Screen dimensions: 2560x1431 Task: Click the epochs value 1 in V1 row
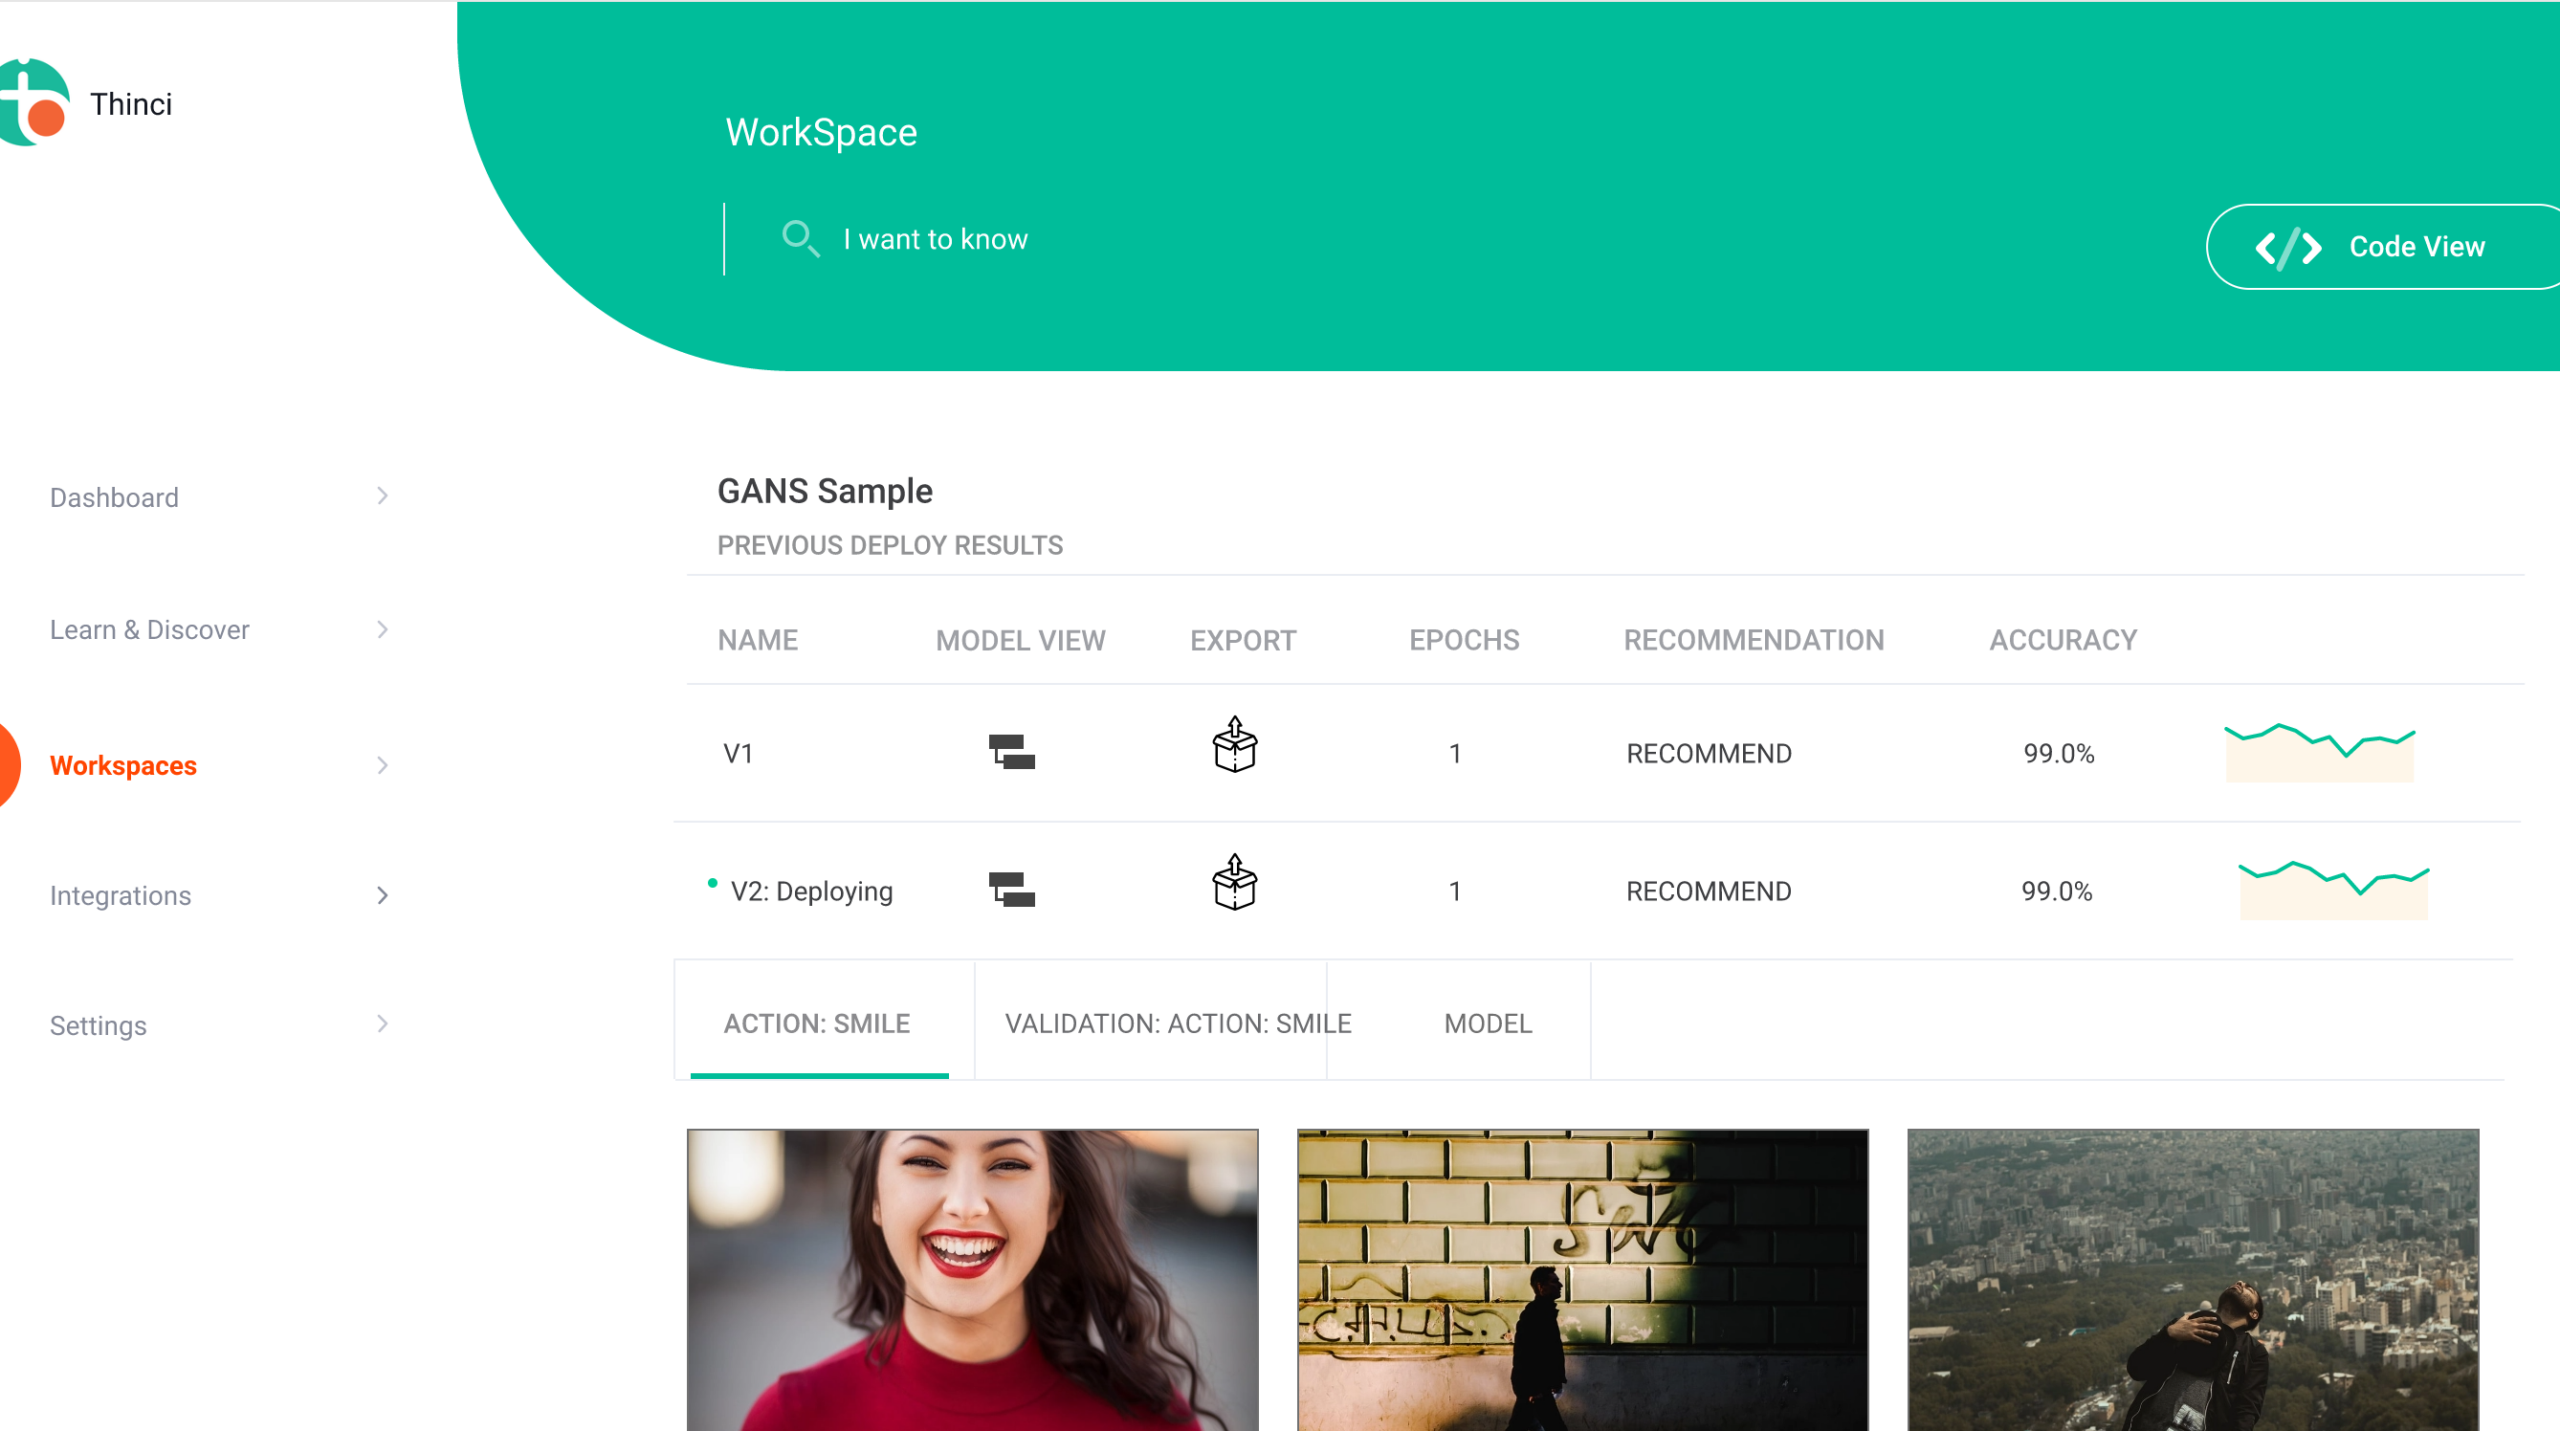[x=1455, y=754]
